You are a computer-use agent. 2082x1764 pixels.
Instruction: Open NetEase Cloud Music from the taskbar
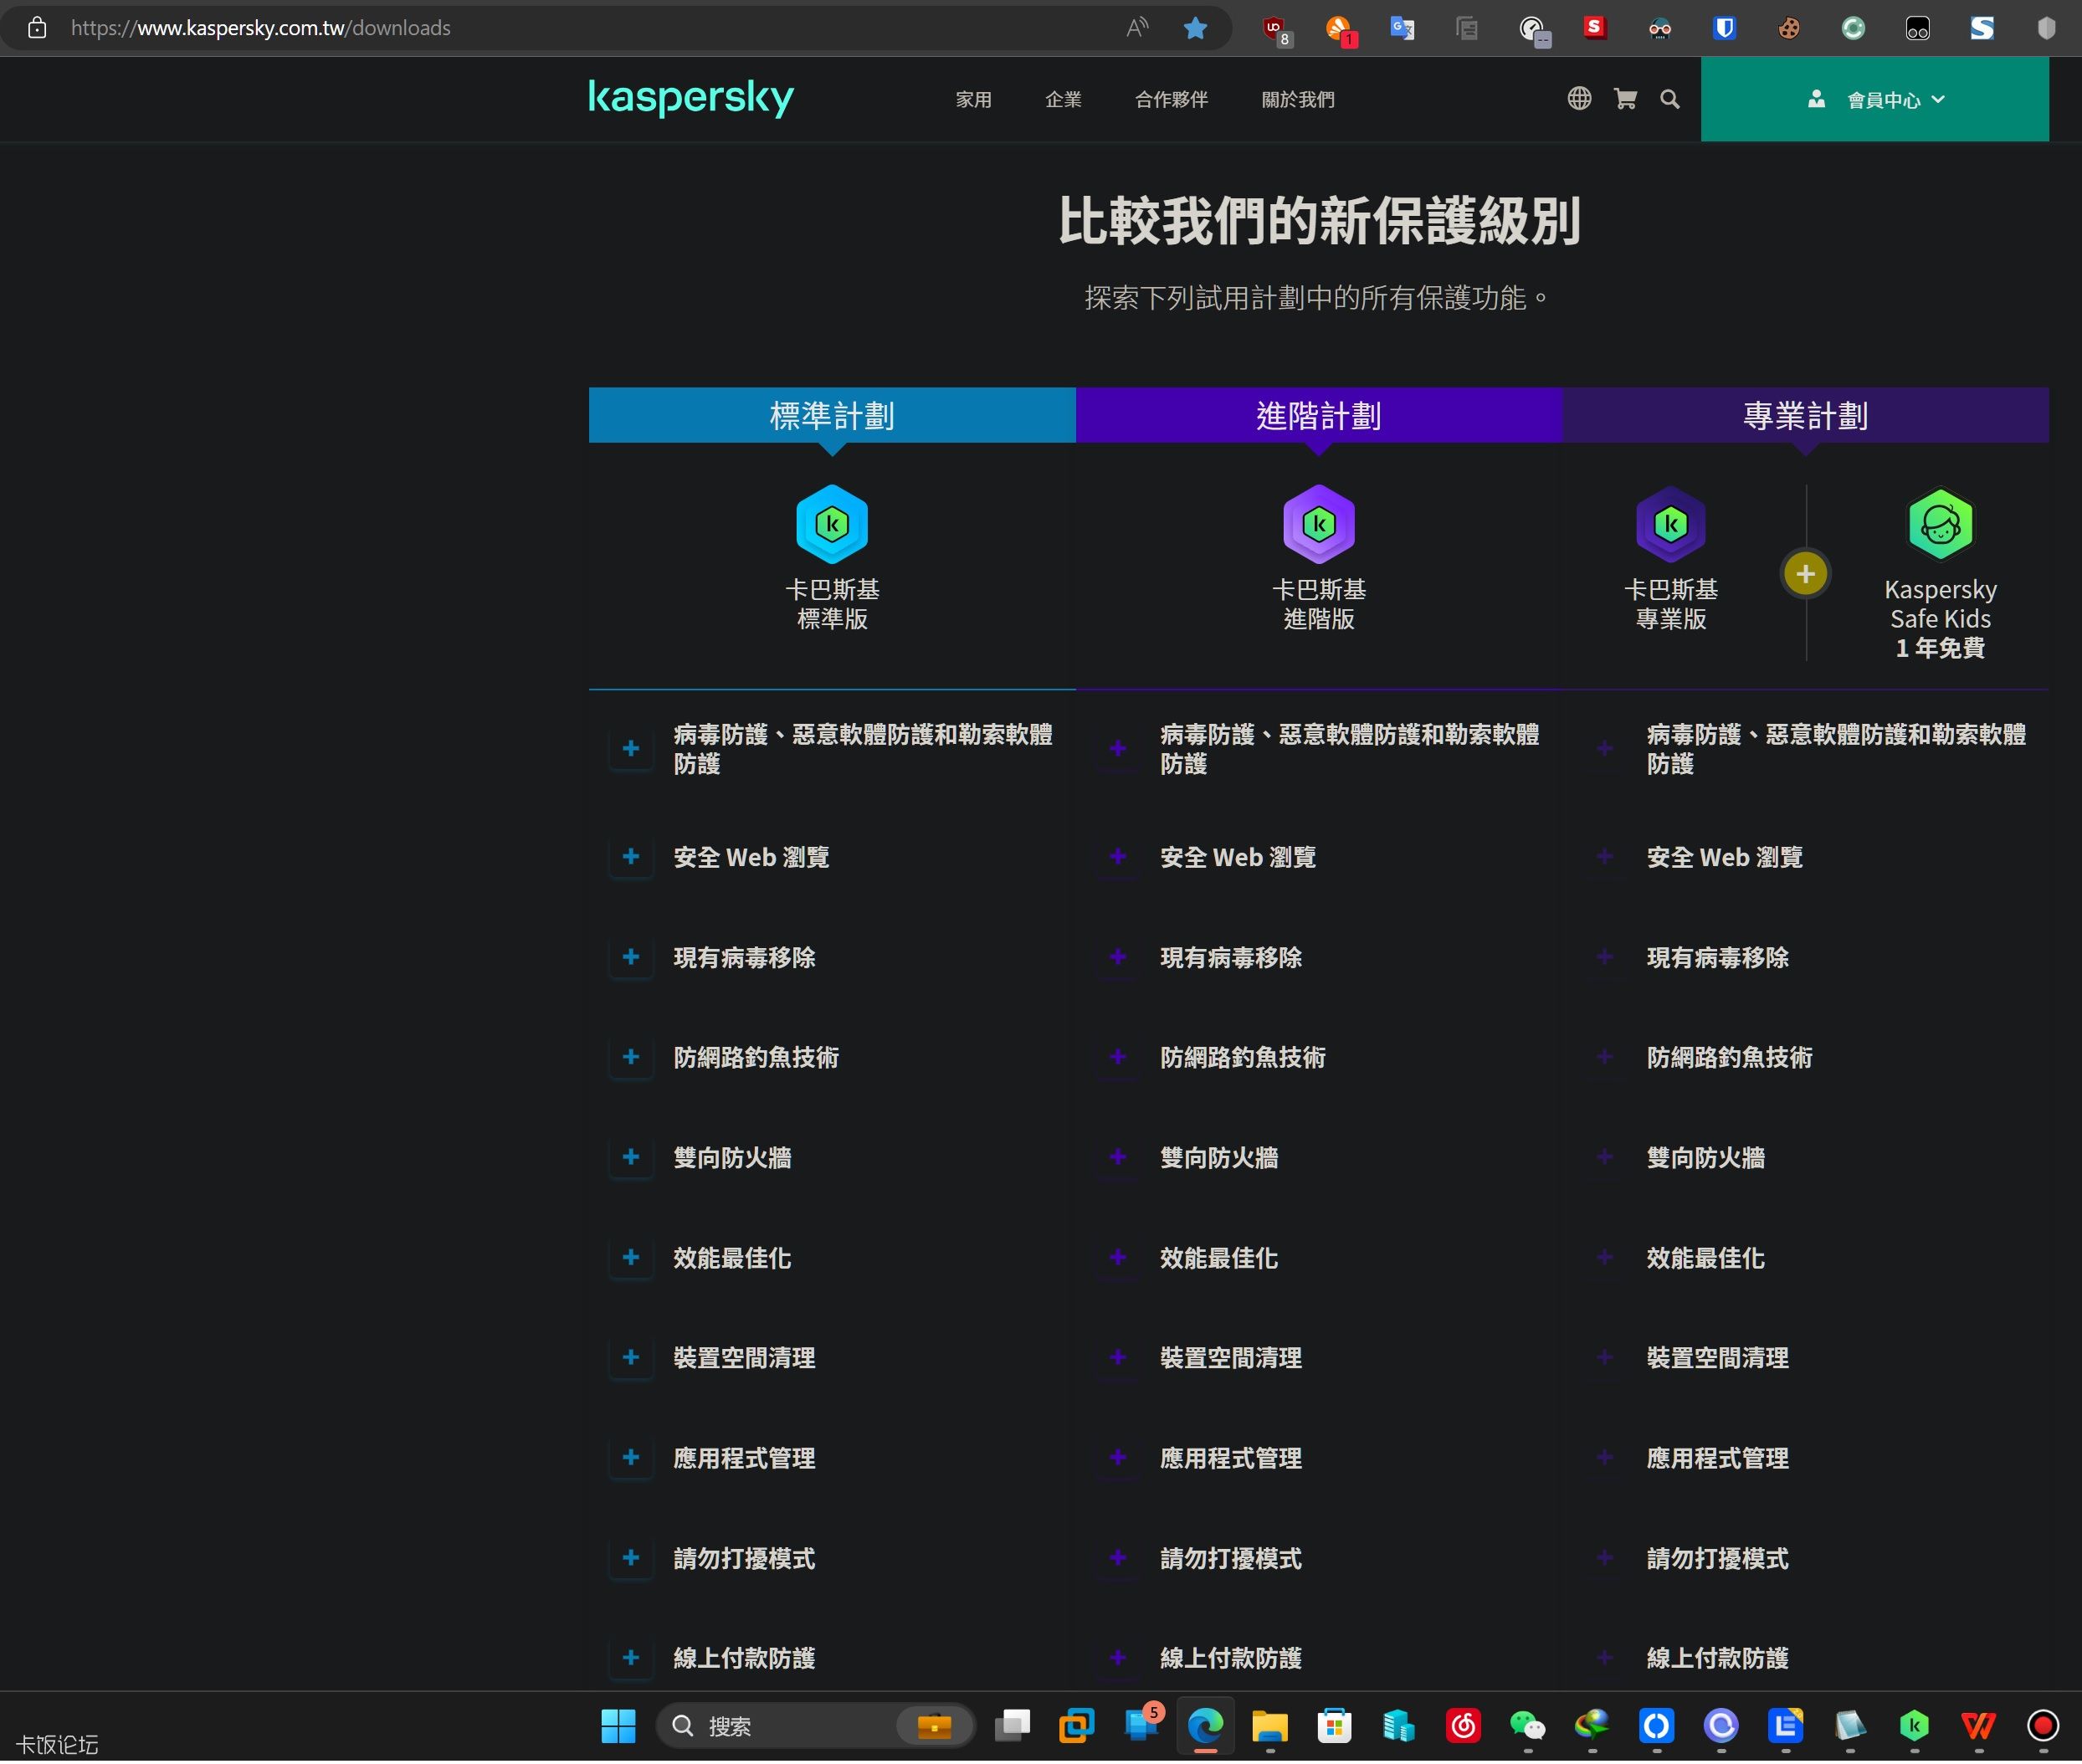coord(1463,1726)
